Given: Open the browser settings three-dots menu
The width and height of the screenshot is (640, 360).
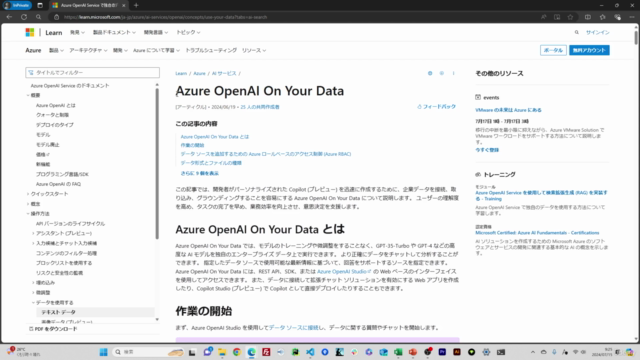Looking at the screenshot, I should pyautogui.click(x=632, y=17).
